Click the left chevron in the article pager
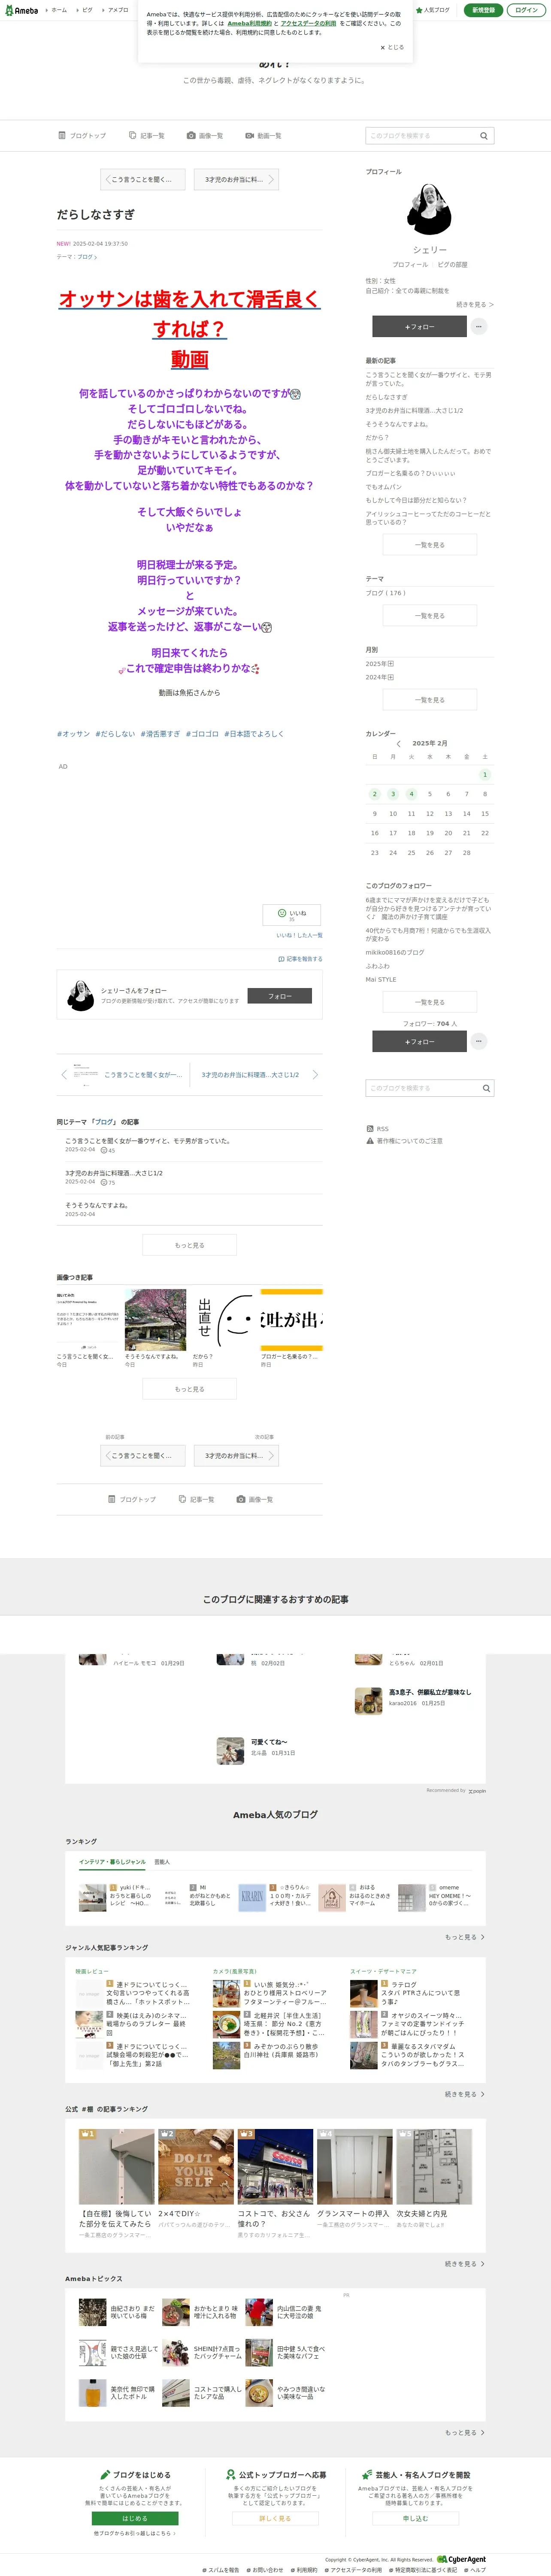 coord(65,1075)
